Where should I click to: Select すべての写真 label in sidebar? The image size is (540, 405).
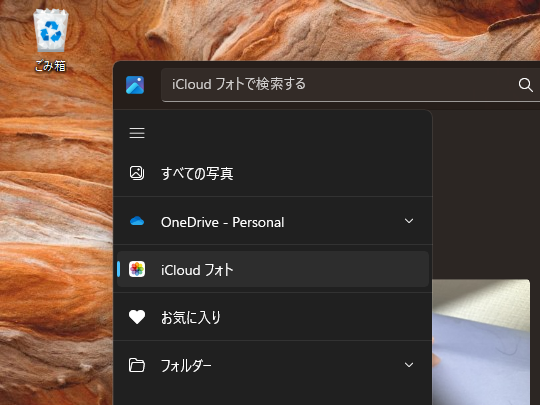pyautogui.click(x=197, y=173)
